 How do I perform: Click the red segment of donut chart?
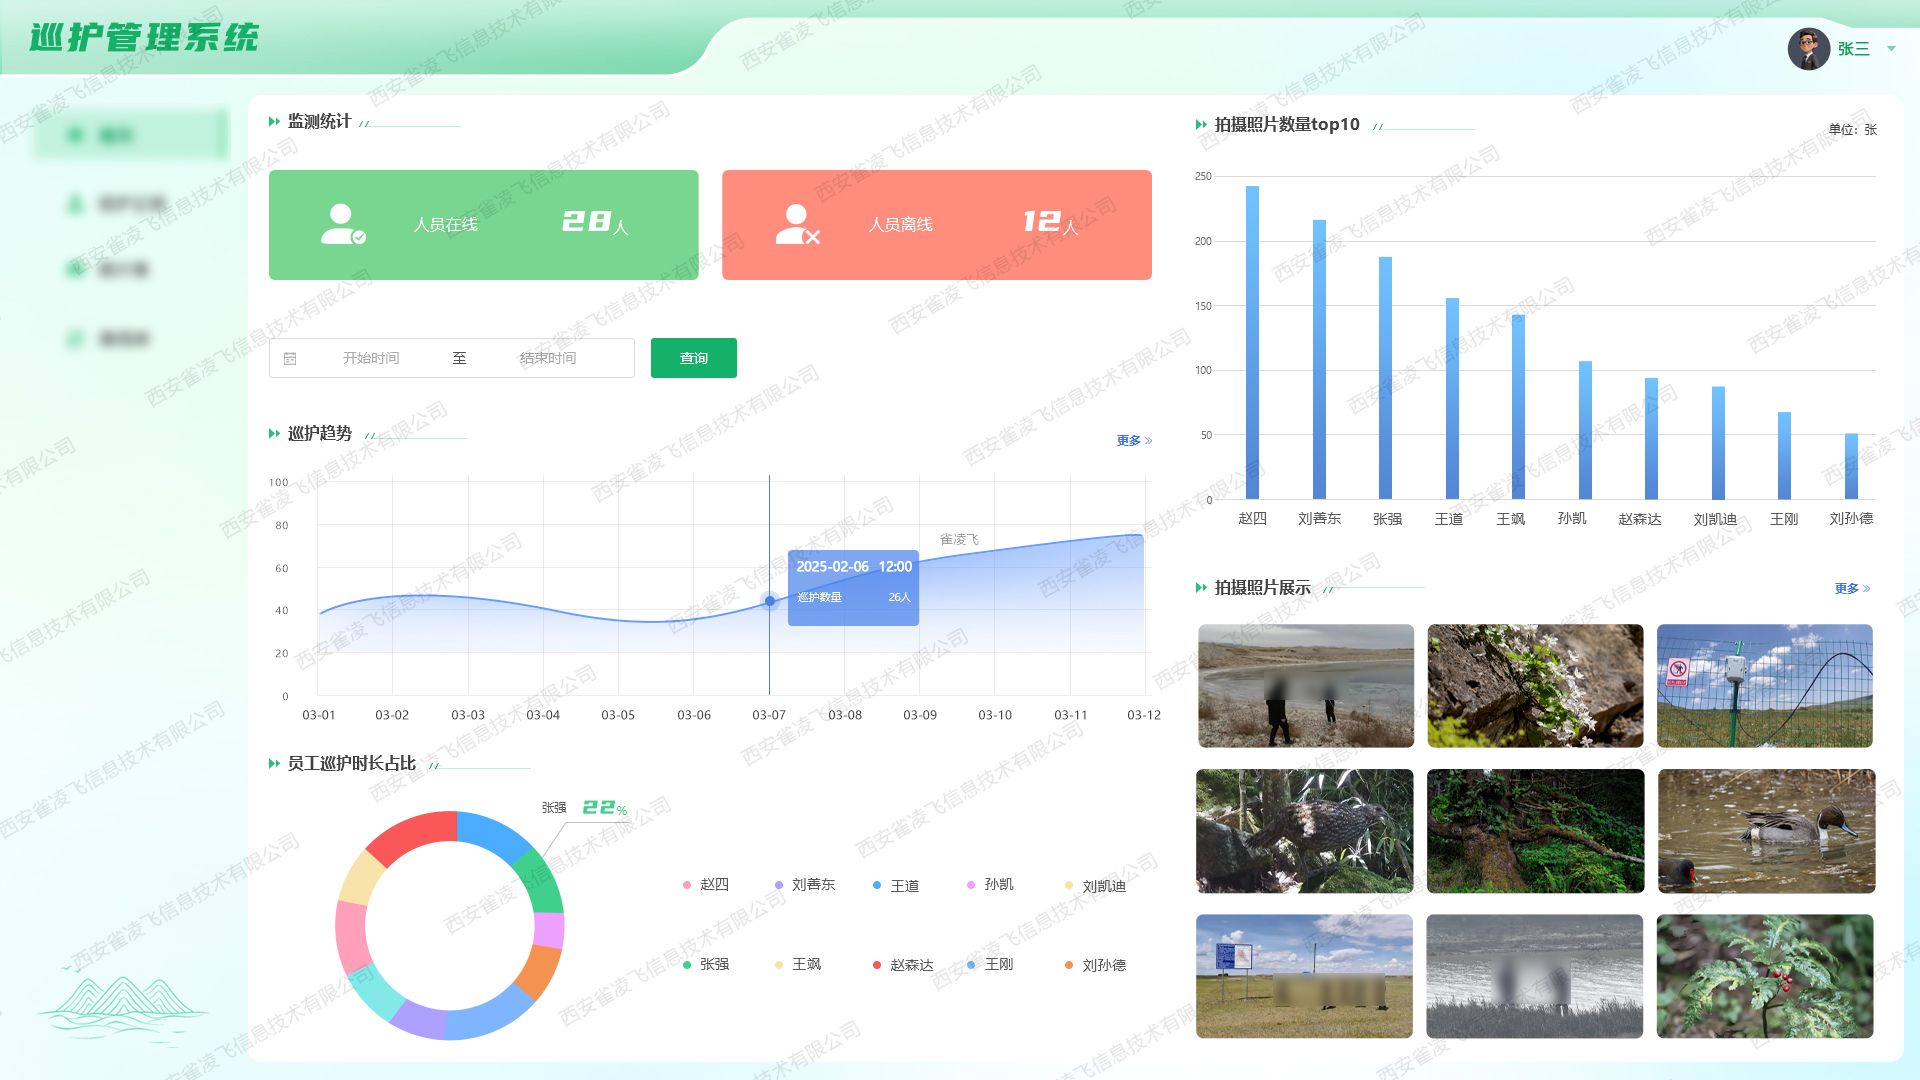point(412,832)
